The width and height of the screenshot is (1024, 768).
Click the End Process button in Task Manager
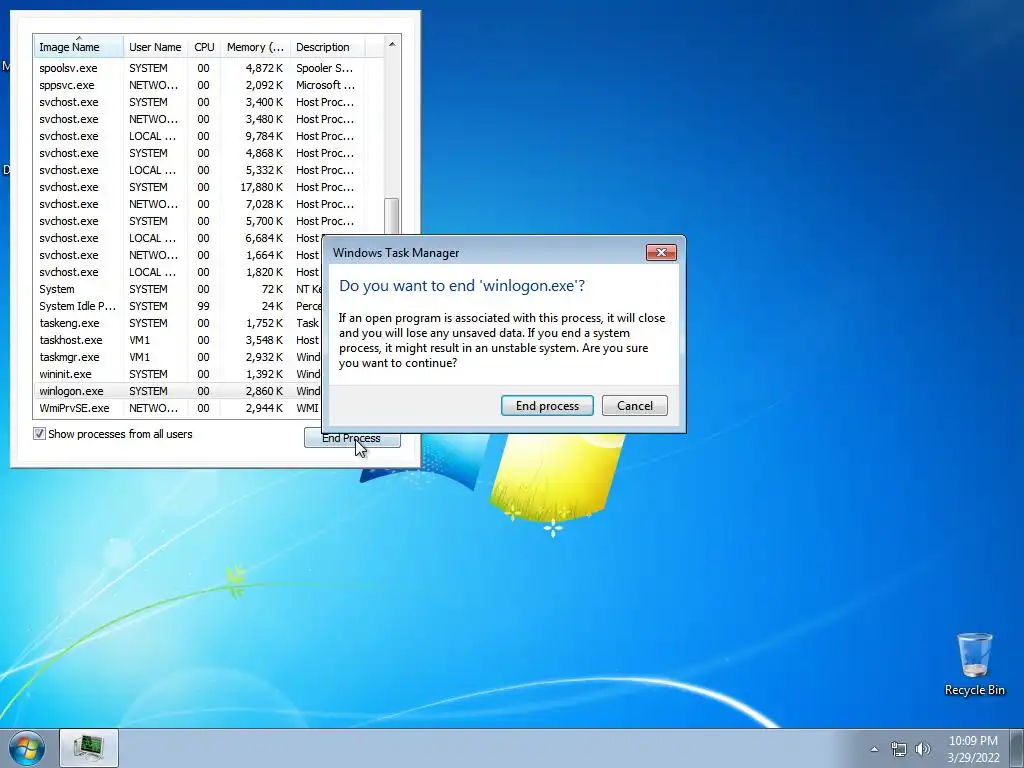point(352,438)
